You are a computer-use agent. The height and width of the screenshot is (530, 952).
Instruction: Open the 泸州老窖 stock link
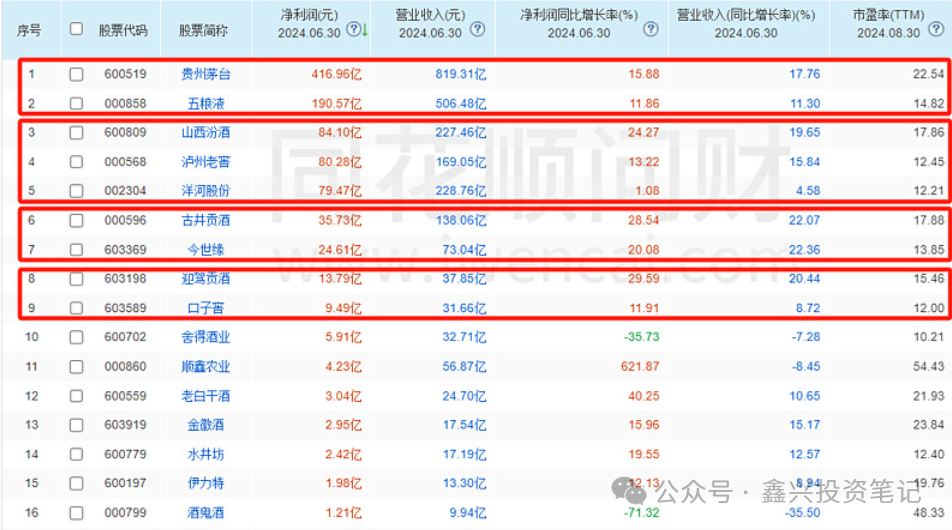[x=206, y=161]
